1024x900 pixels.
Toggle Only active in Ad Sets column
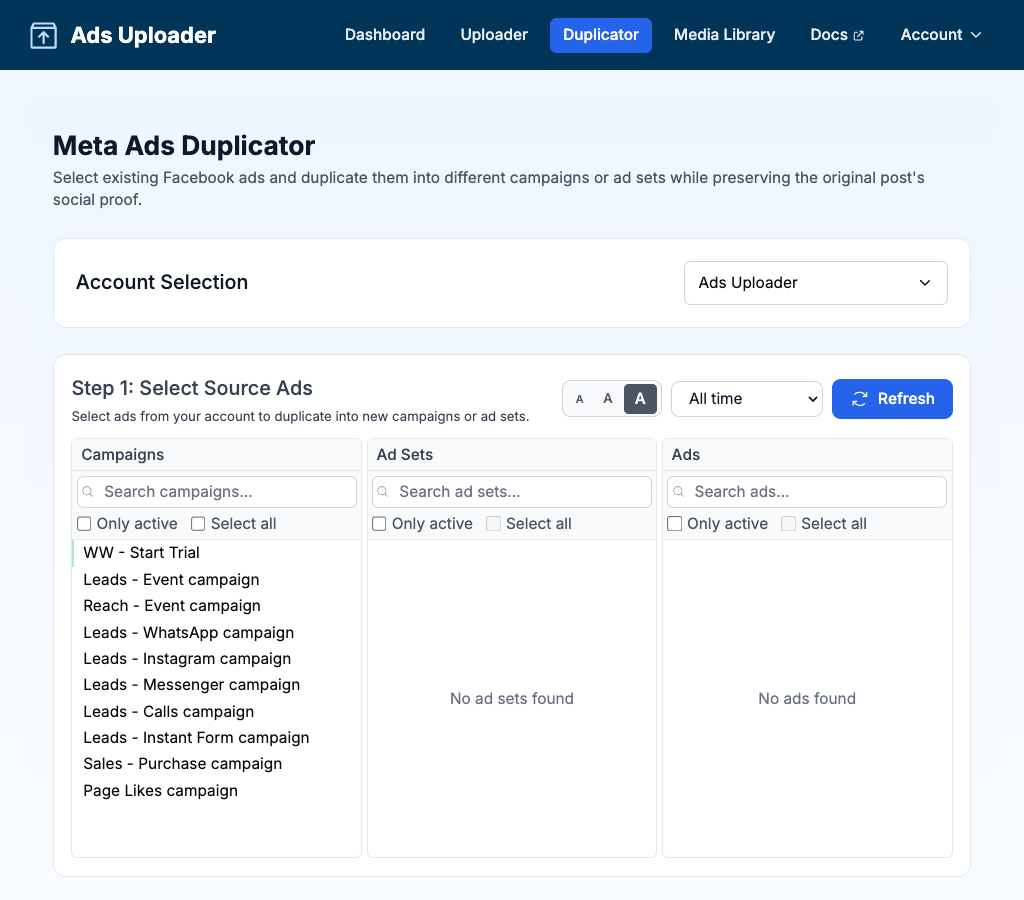point(380,524)
